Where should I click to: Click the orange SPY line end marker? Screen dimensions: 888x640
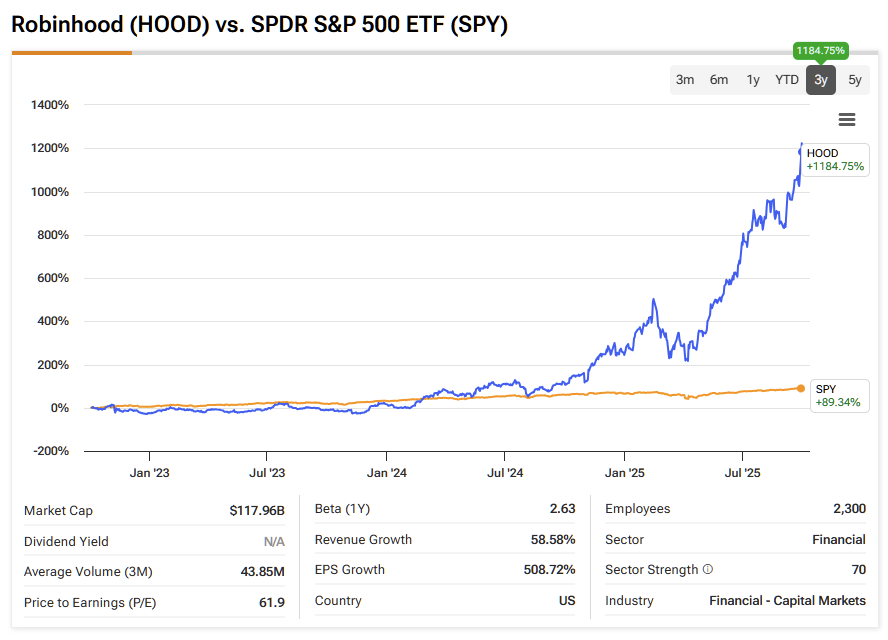[801, 388]
